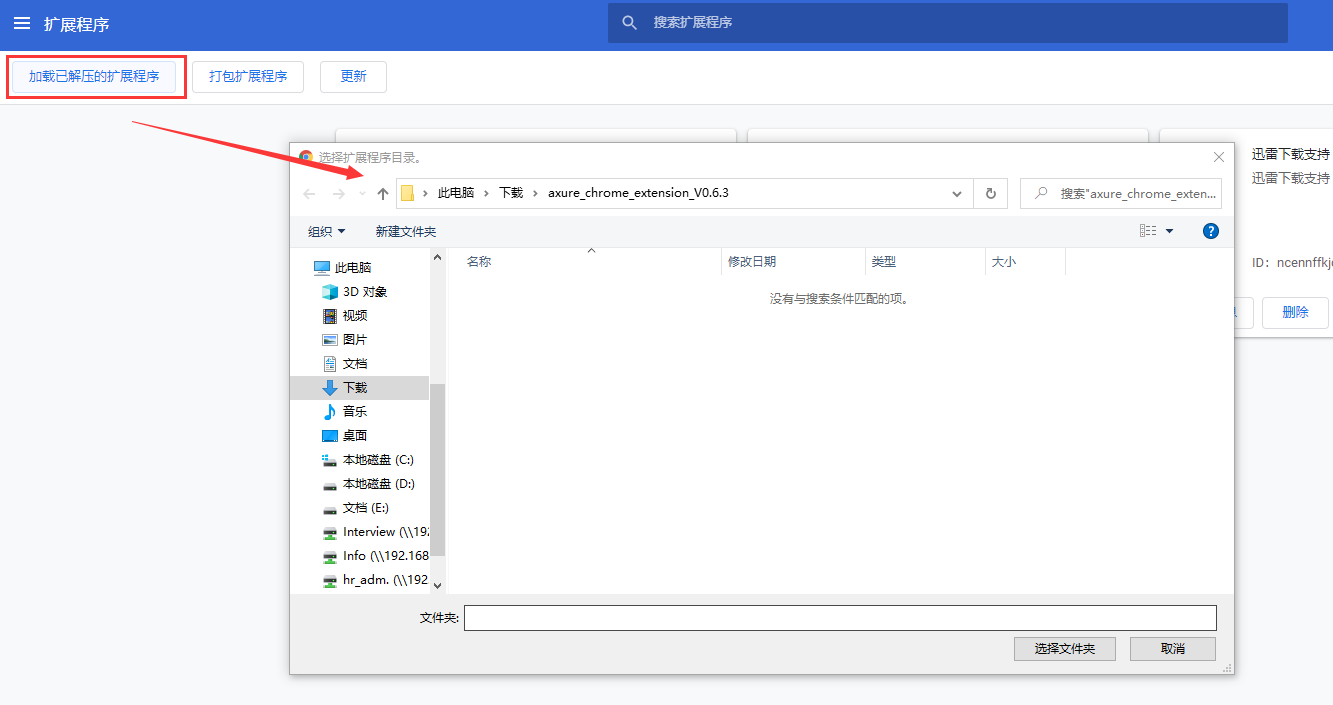1333x705 pixels.
Task: Open the address bar history dropdown
Action: click(956, 193)
